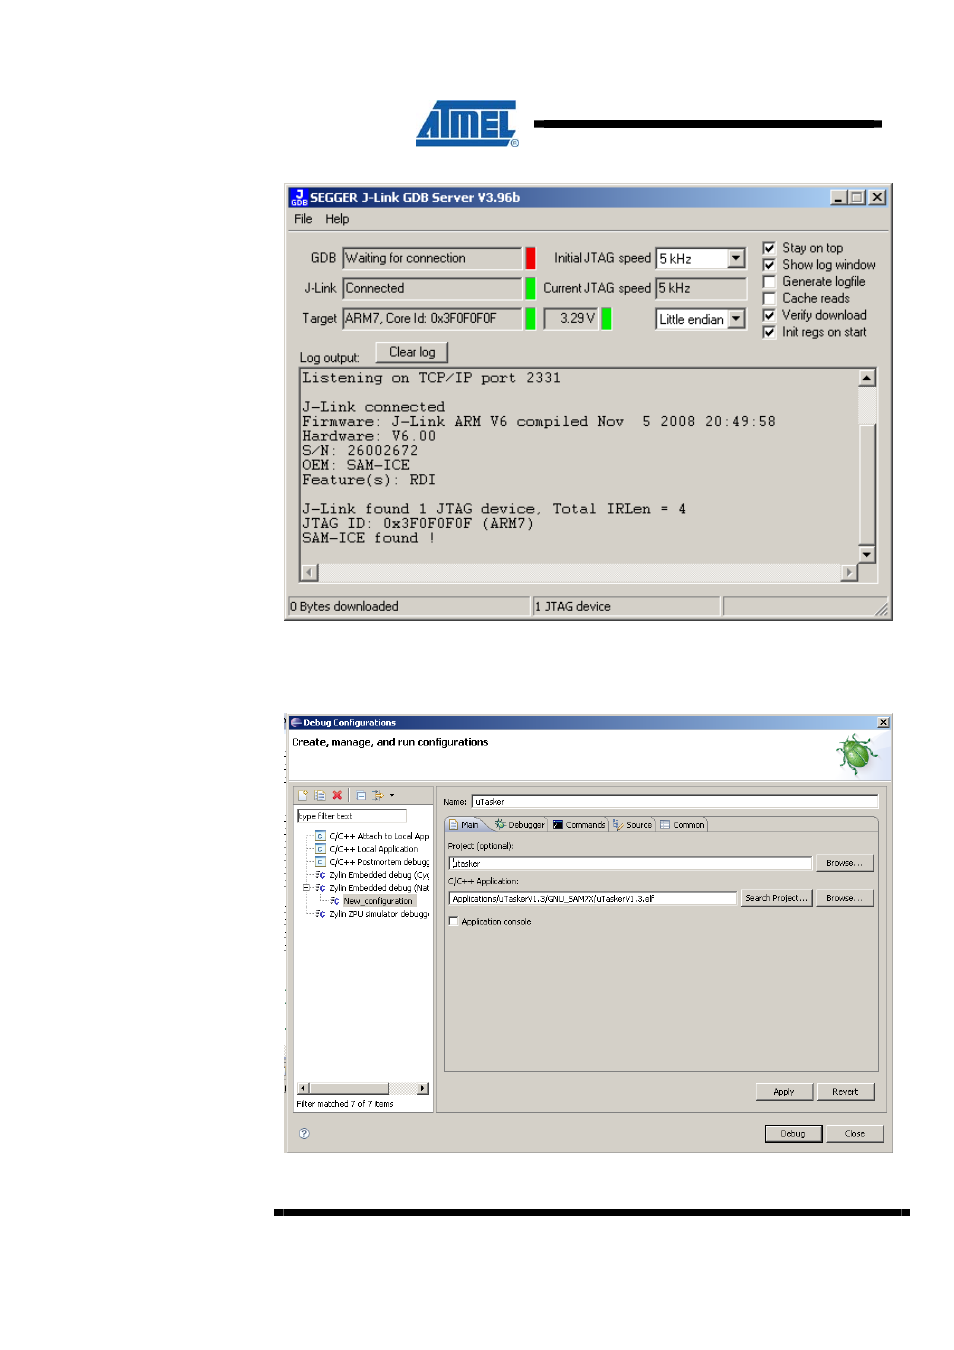954x1350 pixels.
Task: Switch to Commands tab
Action: point(579,825)
